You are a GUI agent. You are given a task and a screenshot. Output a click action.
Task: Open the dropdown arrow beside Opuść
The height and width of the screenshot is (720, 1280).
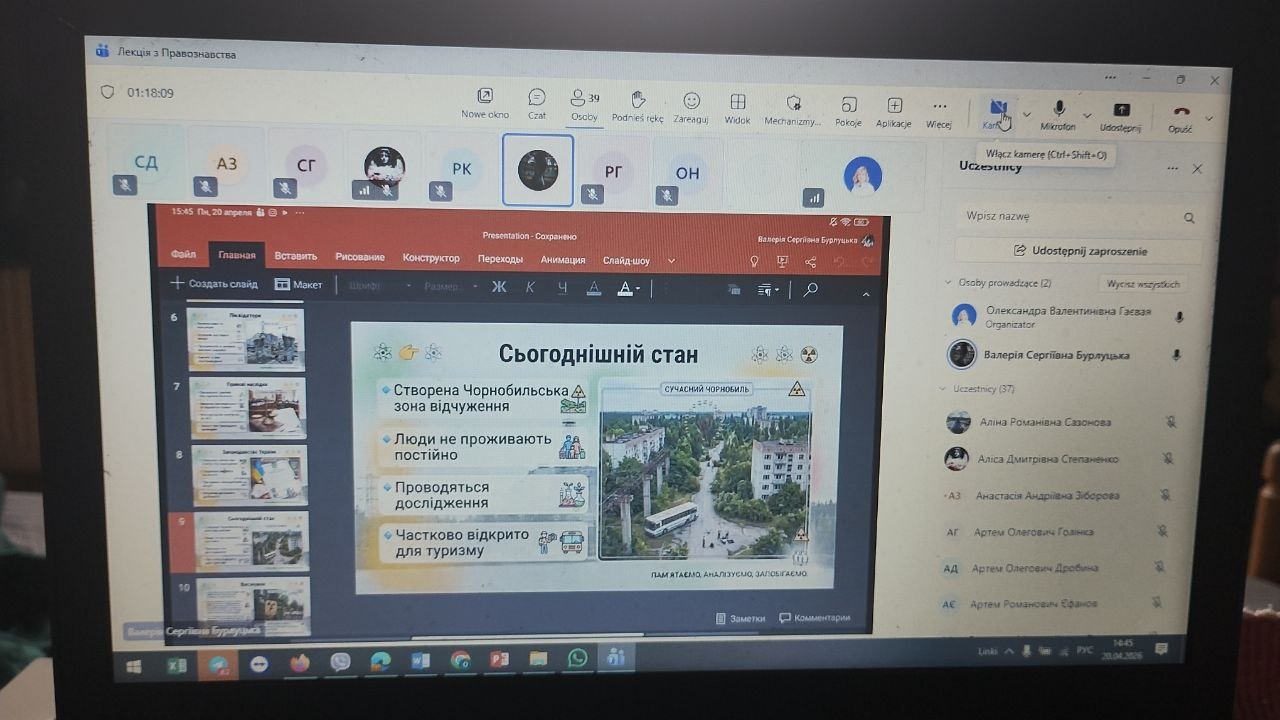point(1209,118)
